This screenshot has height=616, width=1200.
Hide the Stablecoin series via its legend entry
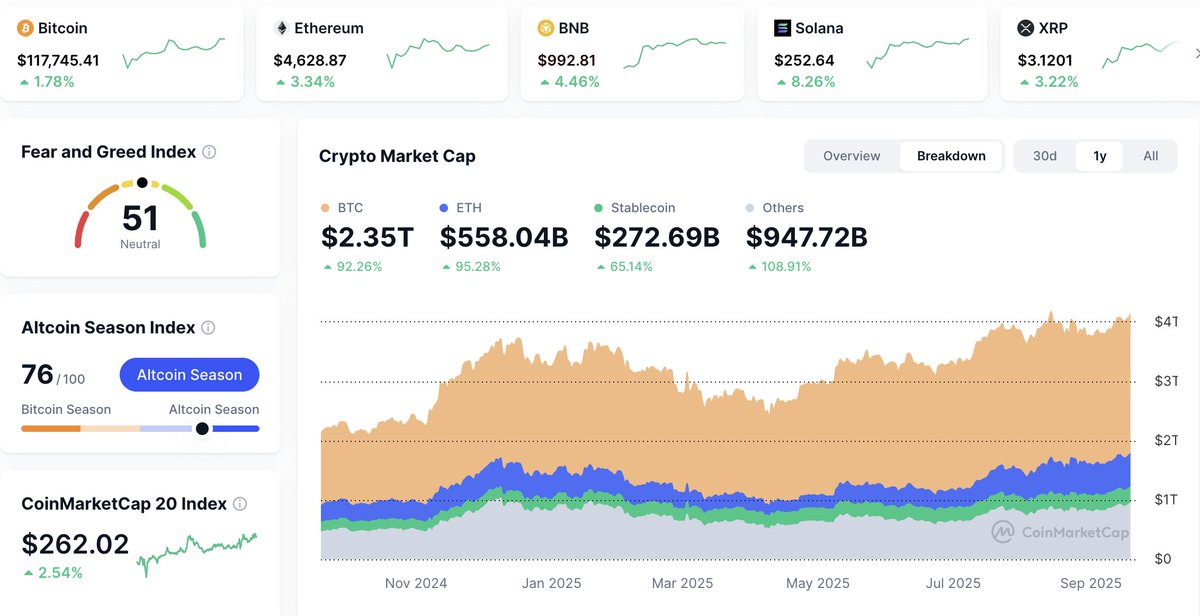(x=635, y=207)
